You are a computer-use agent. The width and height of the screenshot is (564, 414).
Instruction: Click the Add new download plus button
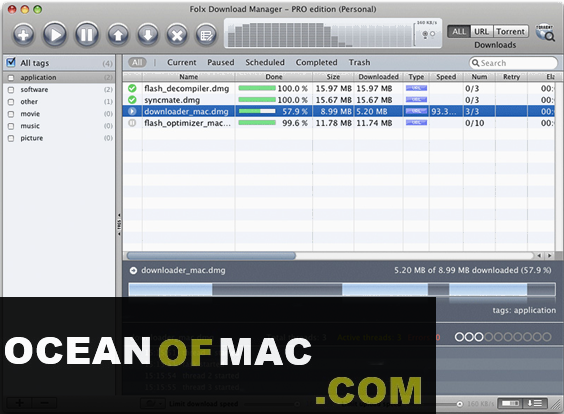23,35
